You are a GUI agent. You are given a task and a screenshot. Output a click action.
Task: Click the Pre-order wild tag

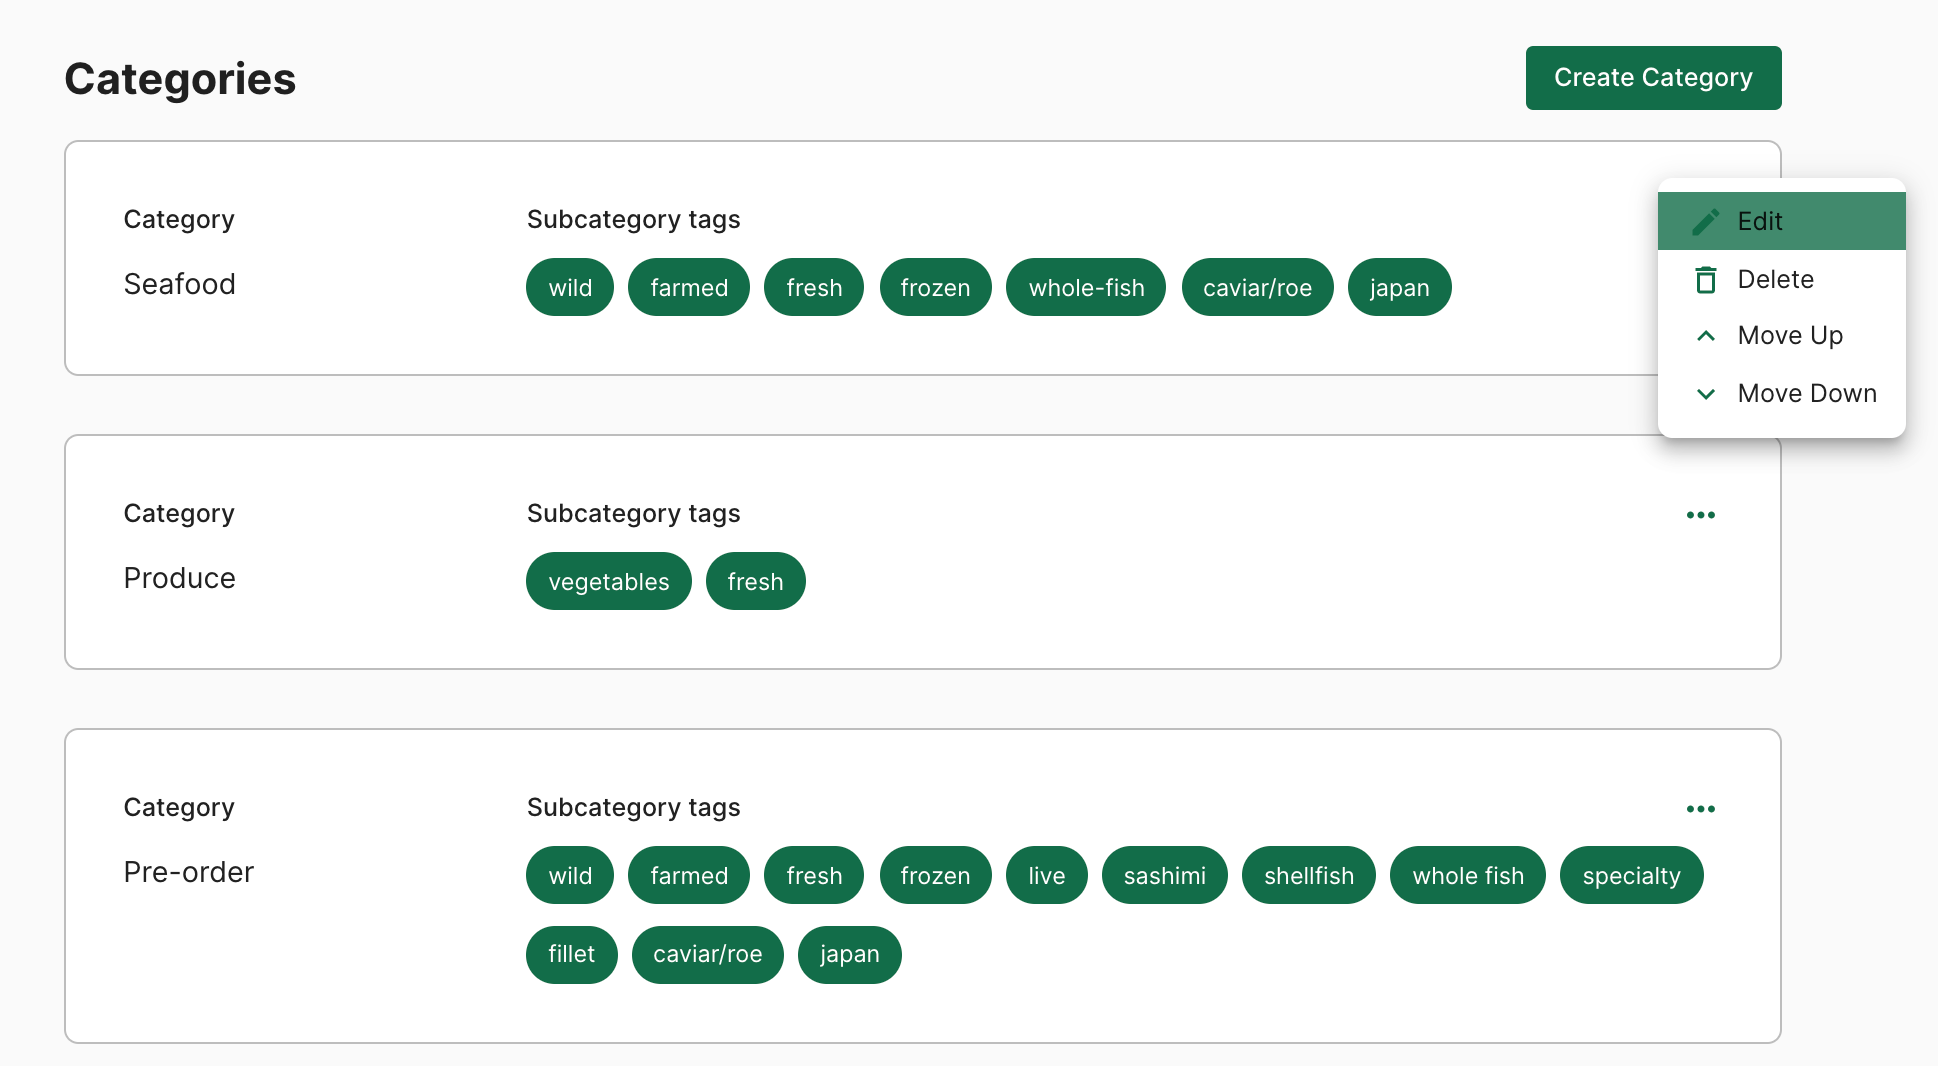coord(570,875)
